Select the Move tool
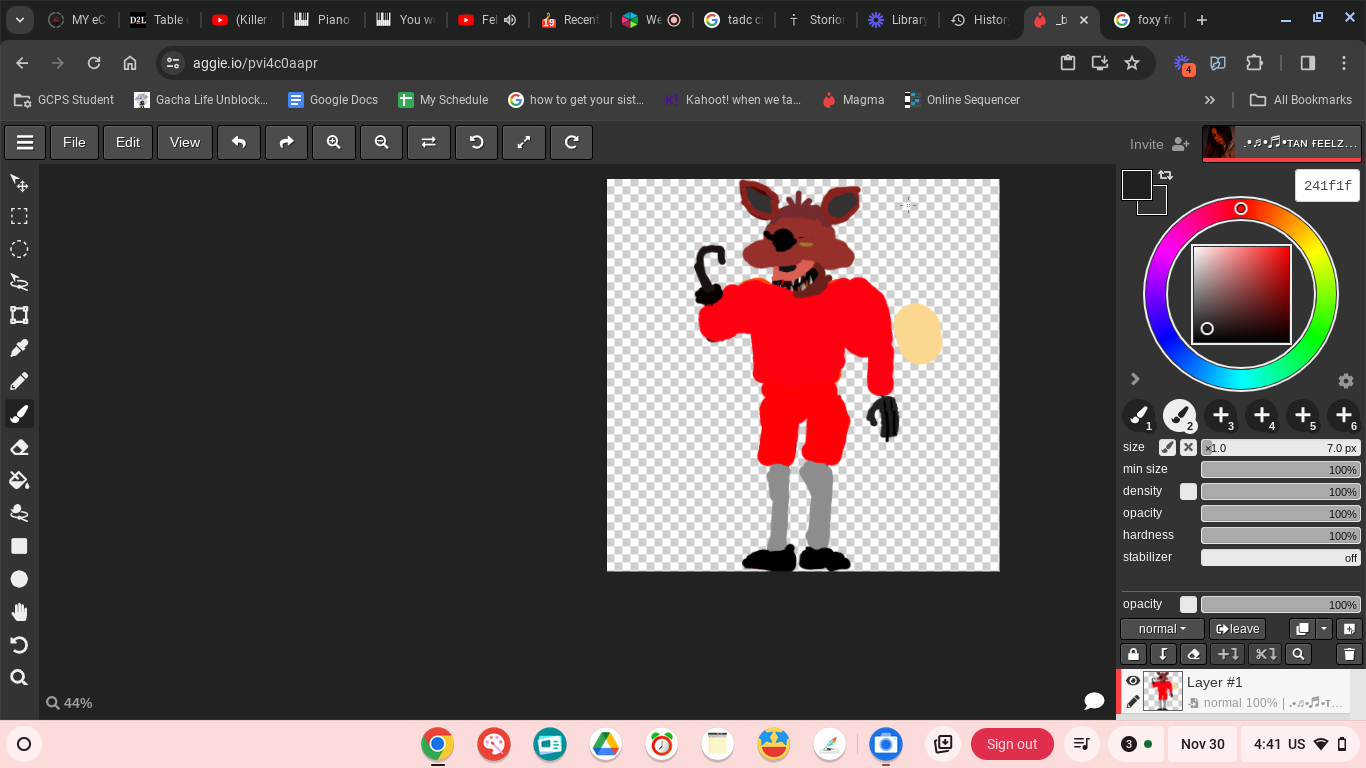The width and height of the screenshot is (1366, 768). [19, 183]
